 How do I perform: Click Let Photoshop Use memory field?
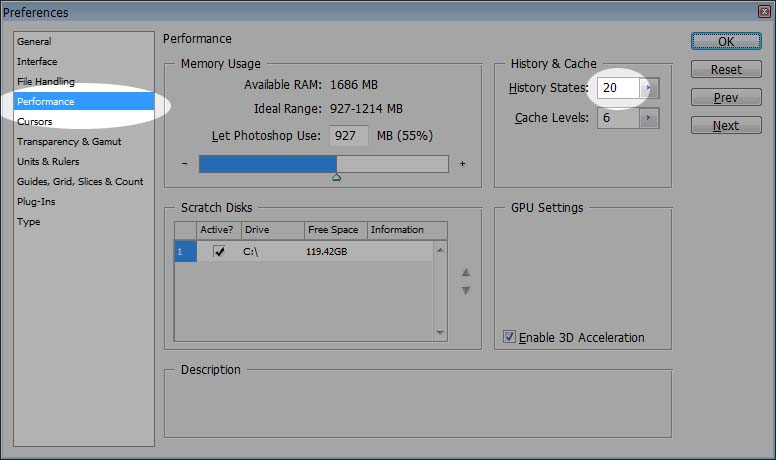coord(349,136)
